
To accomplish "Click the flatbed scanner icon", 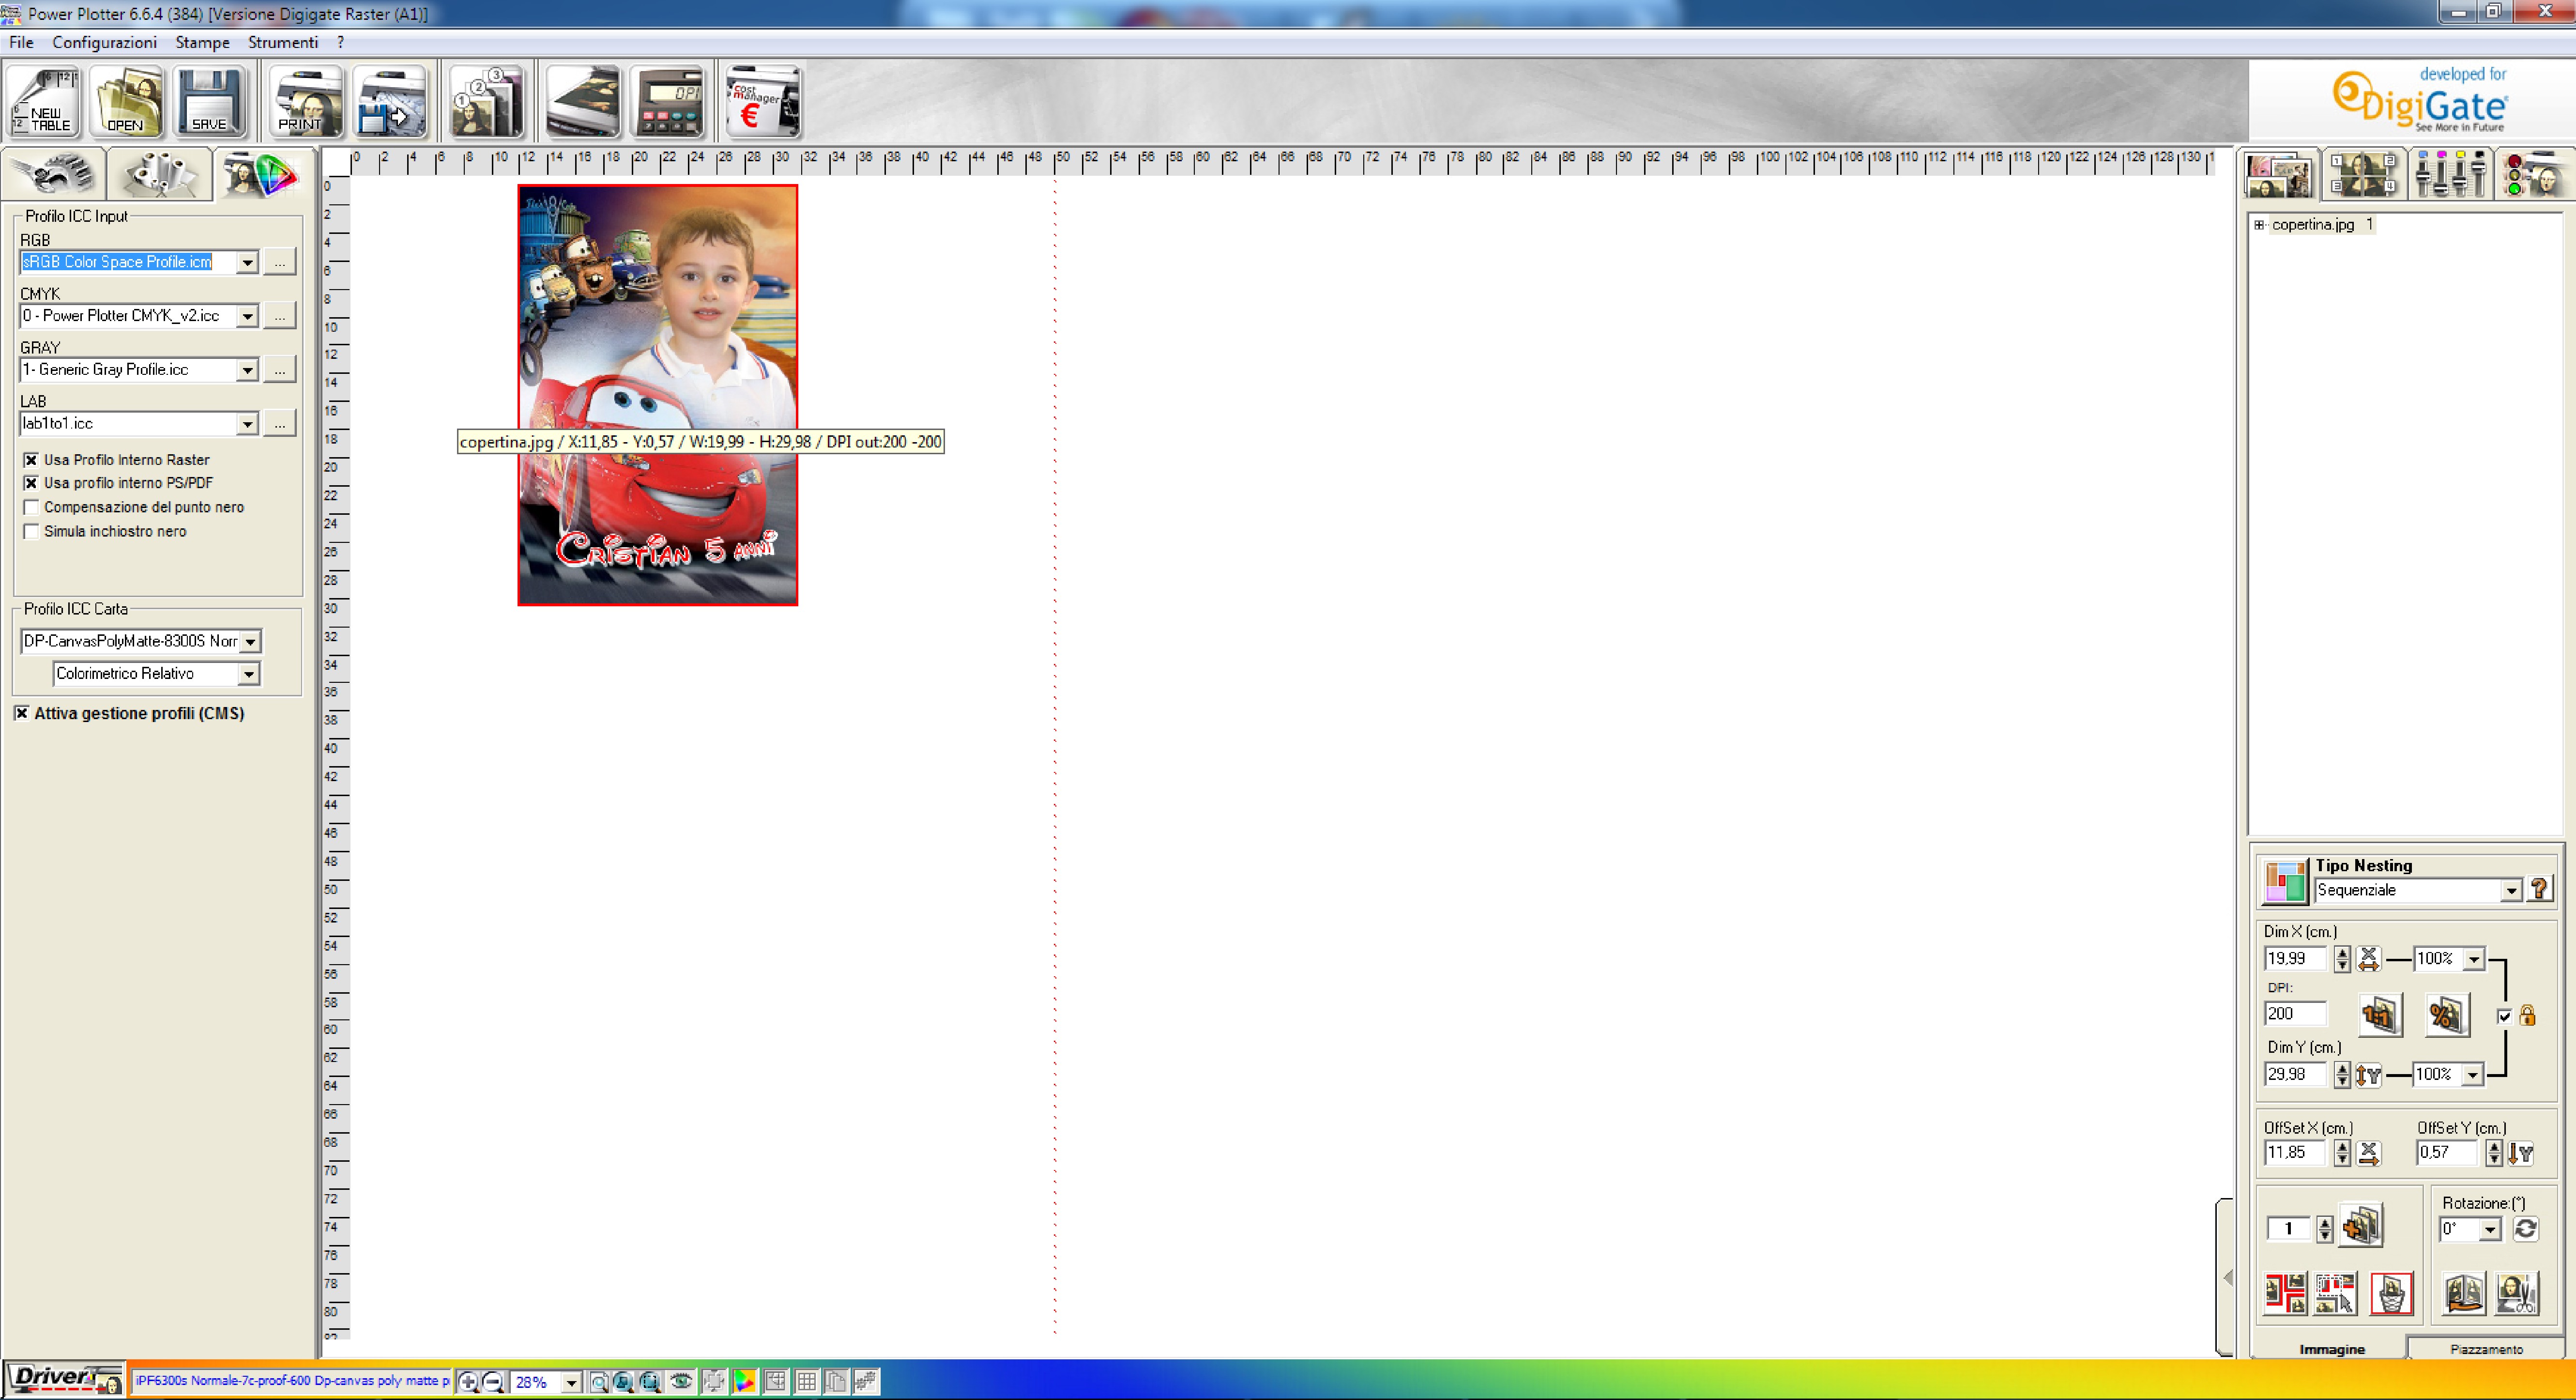I will (x=583, y=101).
